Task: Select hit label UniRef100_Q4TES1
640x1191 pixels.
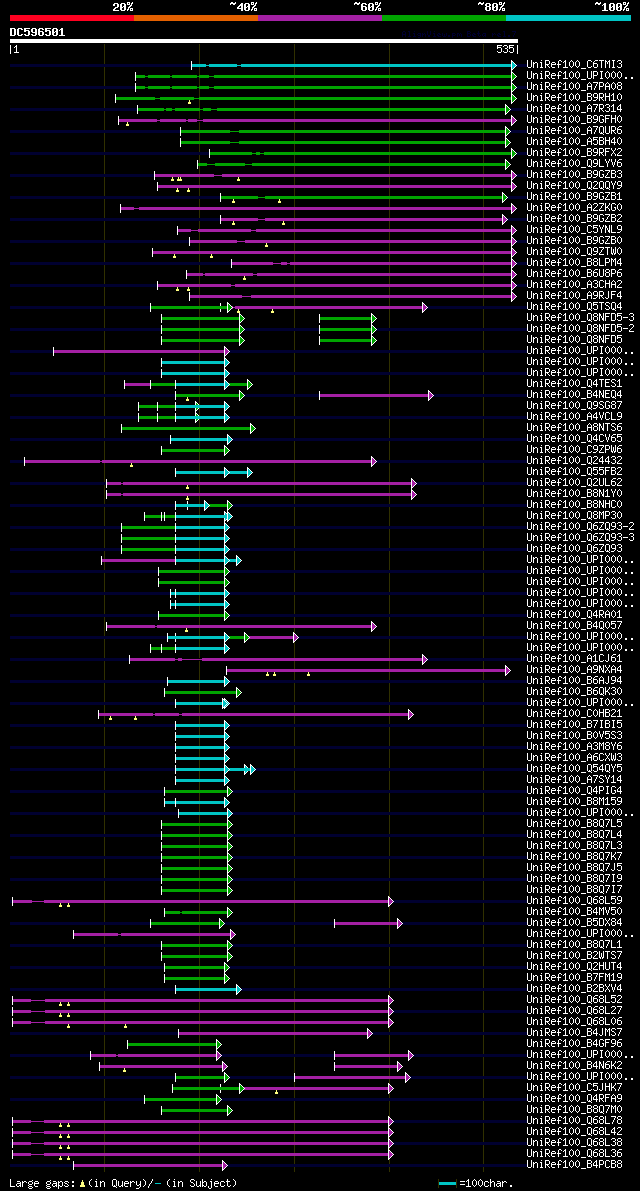Action: (574, 384)
